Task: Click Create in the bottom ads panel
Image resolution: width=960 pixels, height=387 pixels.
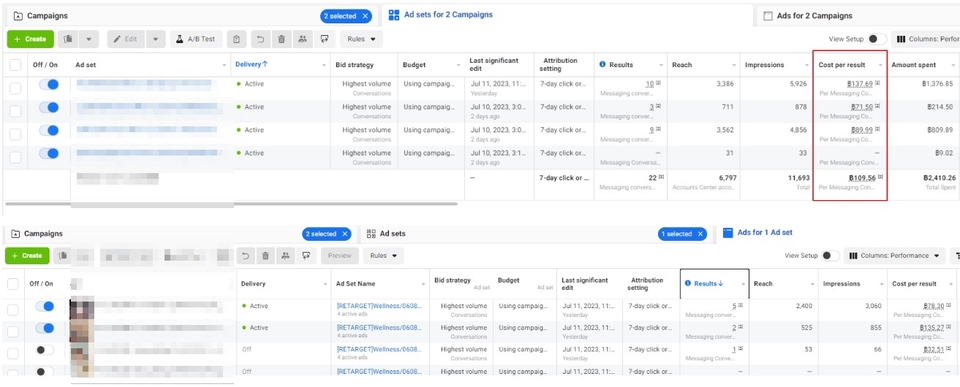Action: (x=27, y=256)
